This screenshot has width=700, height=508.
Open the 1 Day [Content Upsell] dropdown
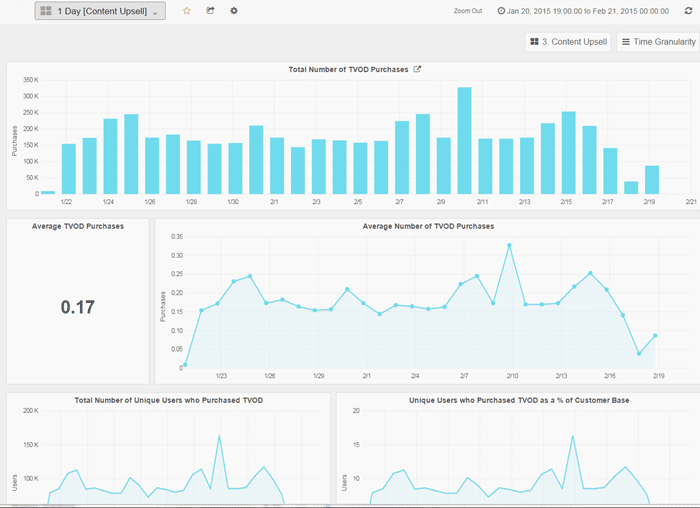point(100,11)
